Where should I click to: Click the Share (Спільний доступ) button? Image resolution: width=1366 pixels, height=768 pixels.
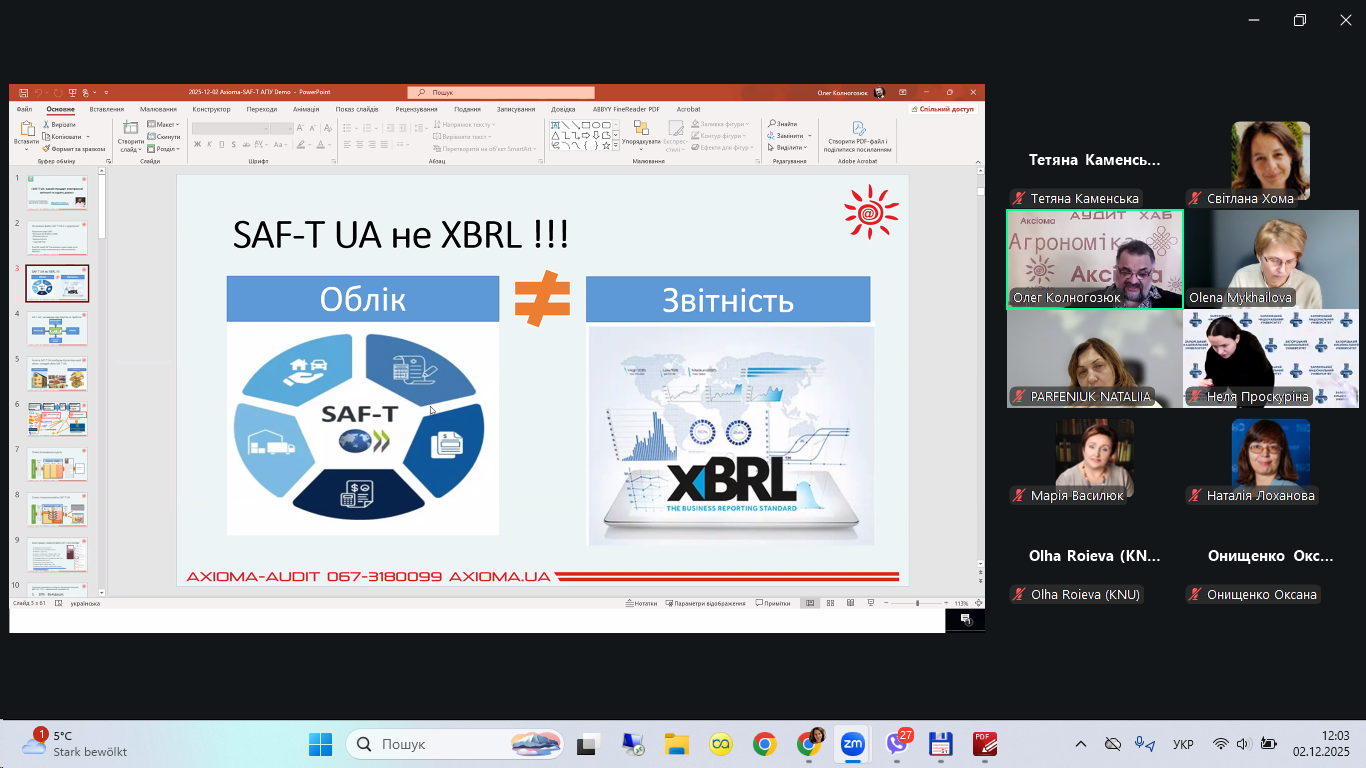[x=944, y=109]
